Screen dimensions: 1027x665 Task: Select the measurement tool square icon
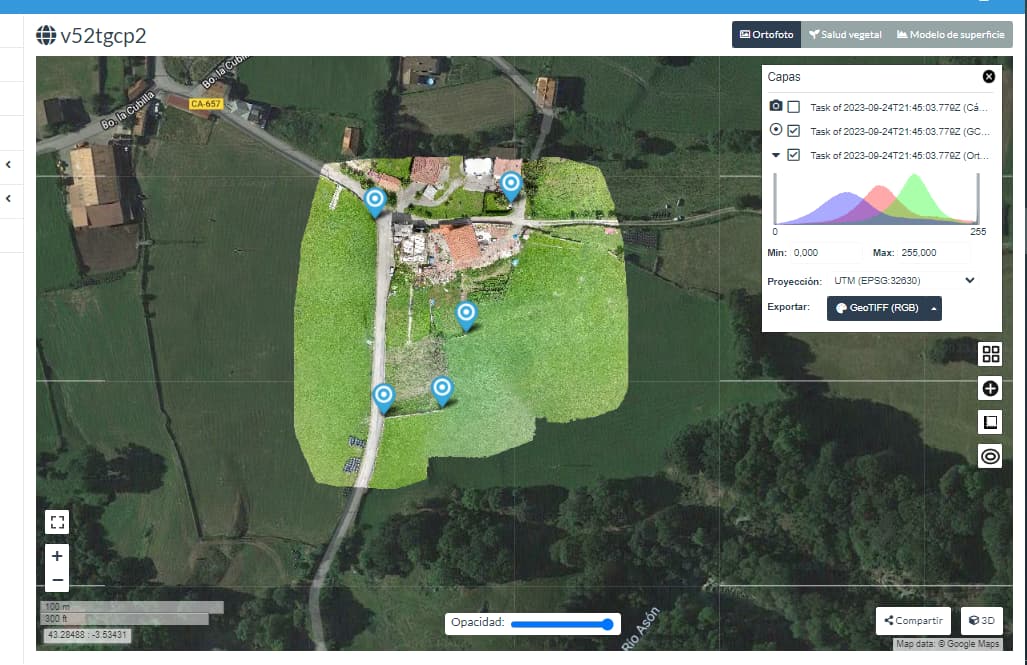pyautogui.click(x=990, y=421)
